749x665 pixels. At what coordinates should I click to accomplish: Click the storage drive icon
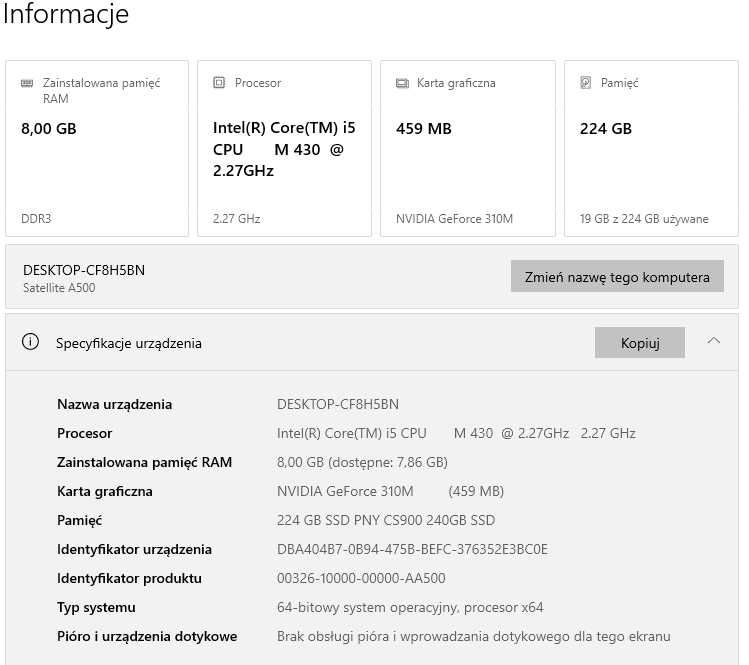tap(585, 83)
